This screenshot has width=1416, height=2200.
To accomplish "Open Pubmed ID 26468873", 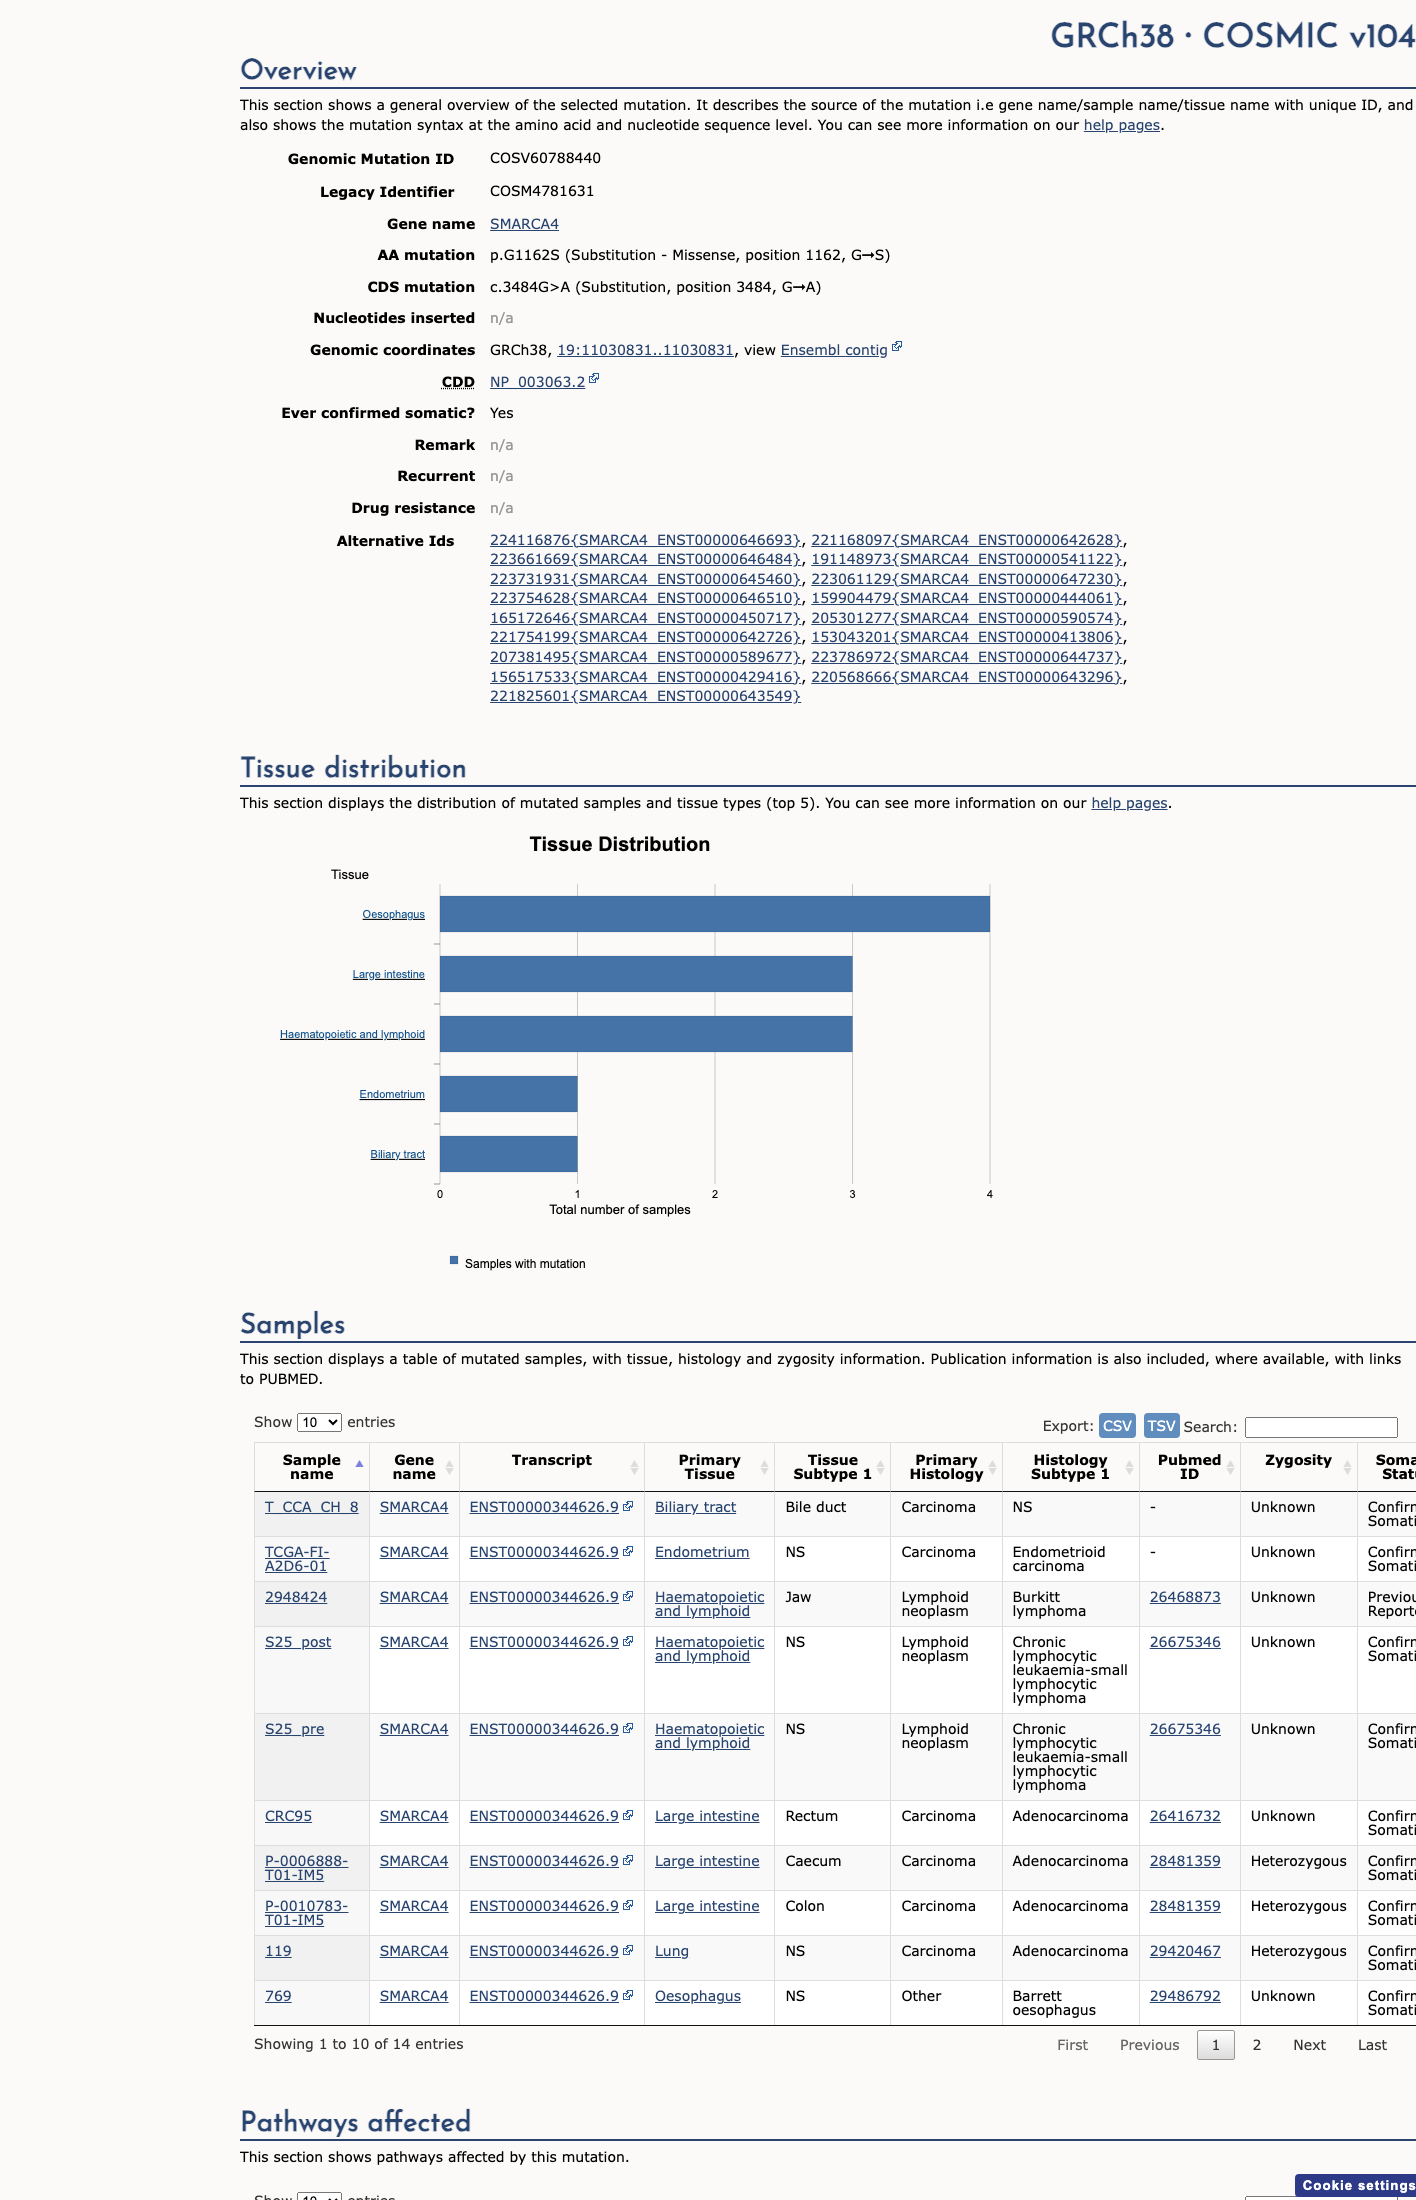I will [x=1185, y=1597].
